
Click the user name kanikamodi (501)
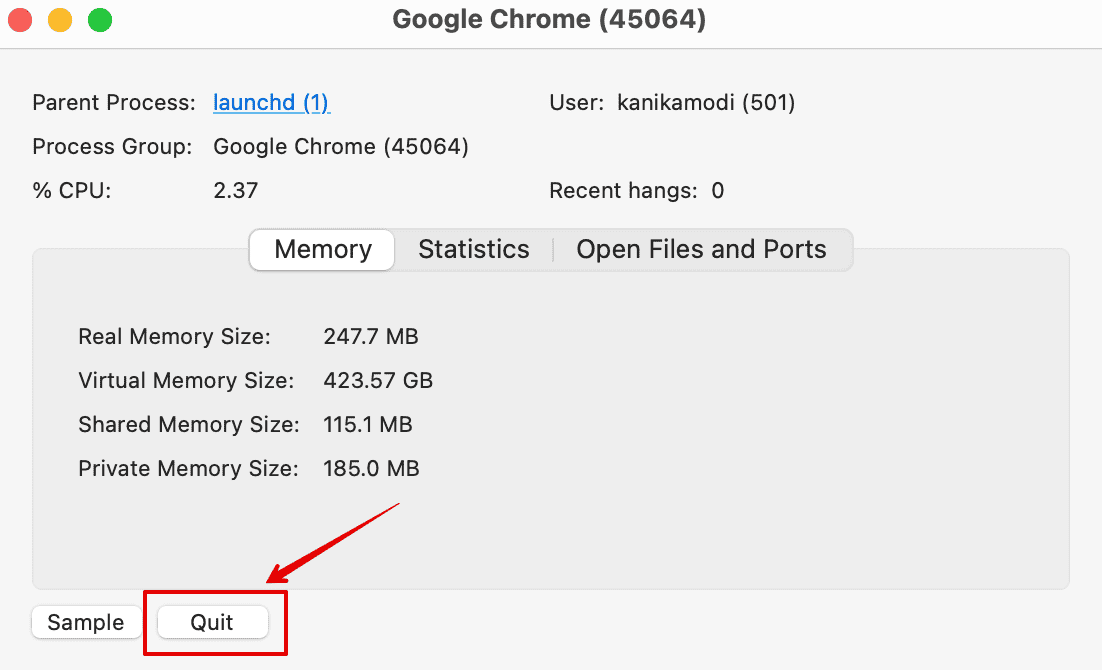coord(706,103)
